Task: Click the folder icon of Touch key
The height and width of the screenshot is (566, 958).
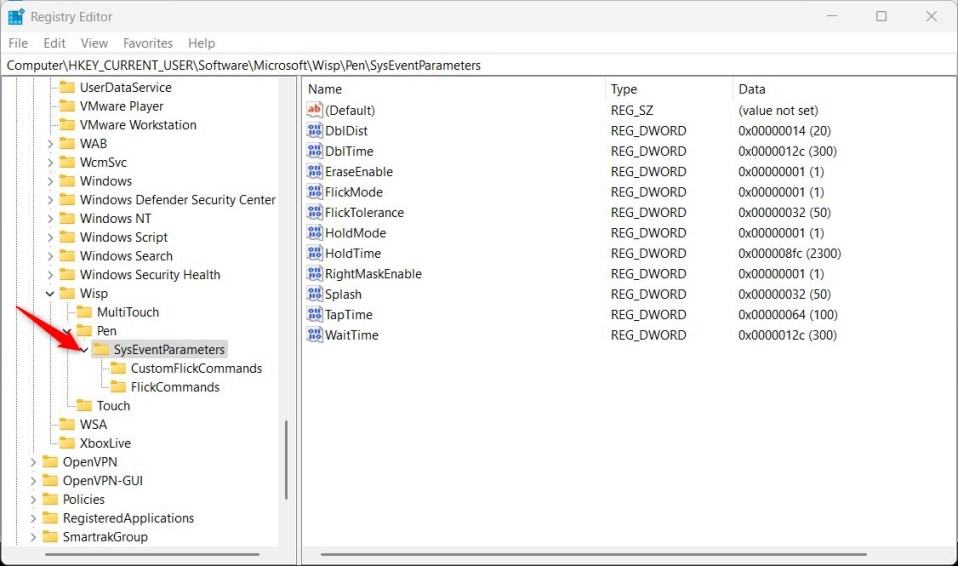Action: [x=84, y=405]
